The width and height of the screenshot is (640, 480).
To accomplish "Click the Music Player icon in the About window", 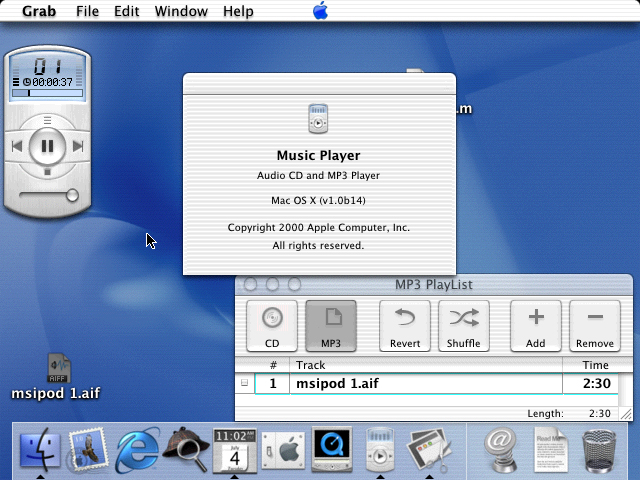I will pyautogui.click(x=318, y=119).
